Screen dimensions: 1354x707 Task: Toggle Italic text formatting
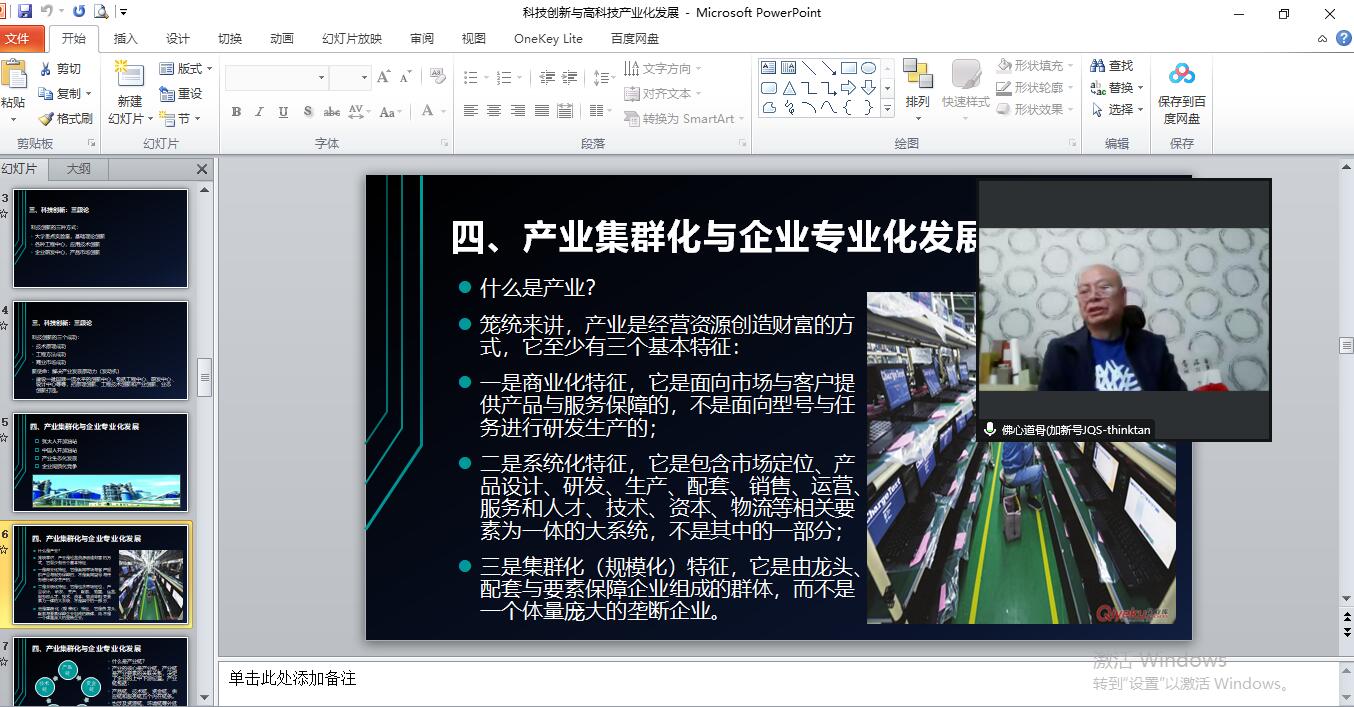point(260,112)
